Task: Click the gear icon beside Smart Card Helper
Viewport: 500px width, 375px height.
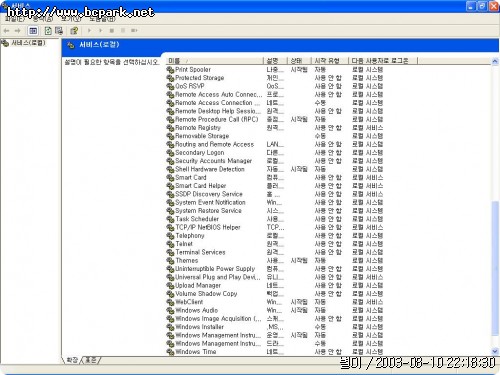Action: tap(170, 186)
